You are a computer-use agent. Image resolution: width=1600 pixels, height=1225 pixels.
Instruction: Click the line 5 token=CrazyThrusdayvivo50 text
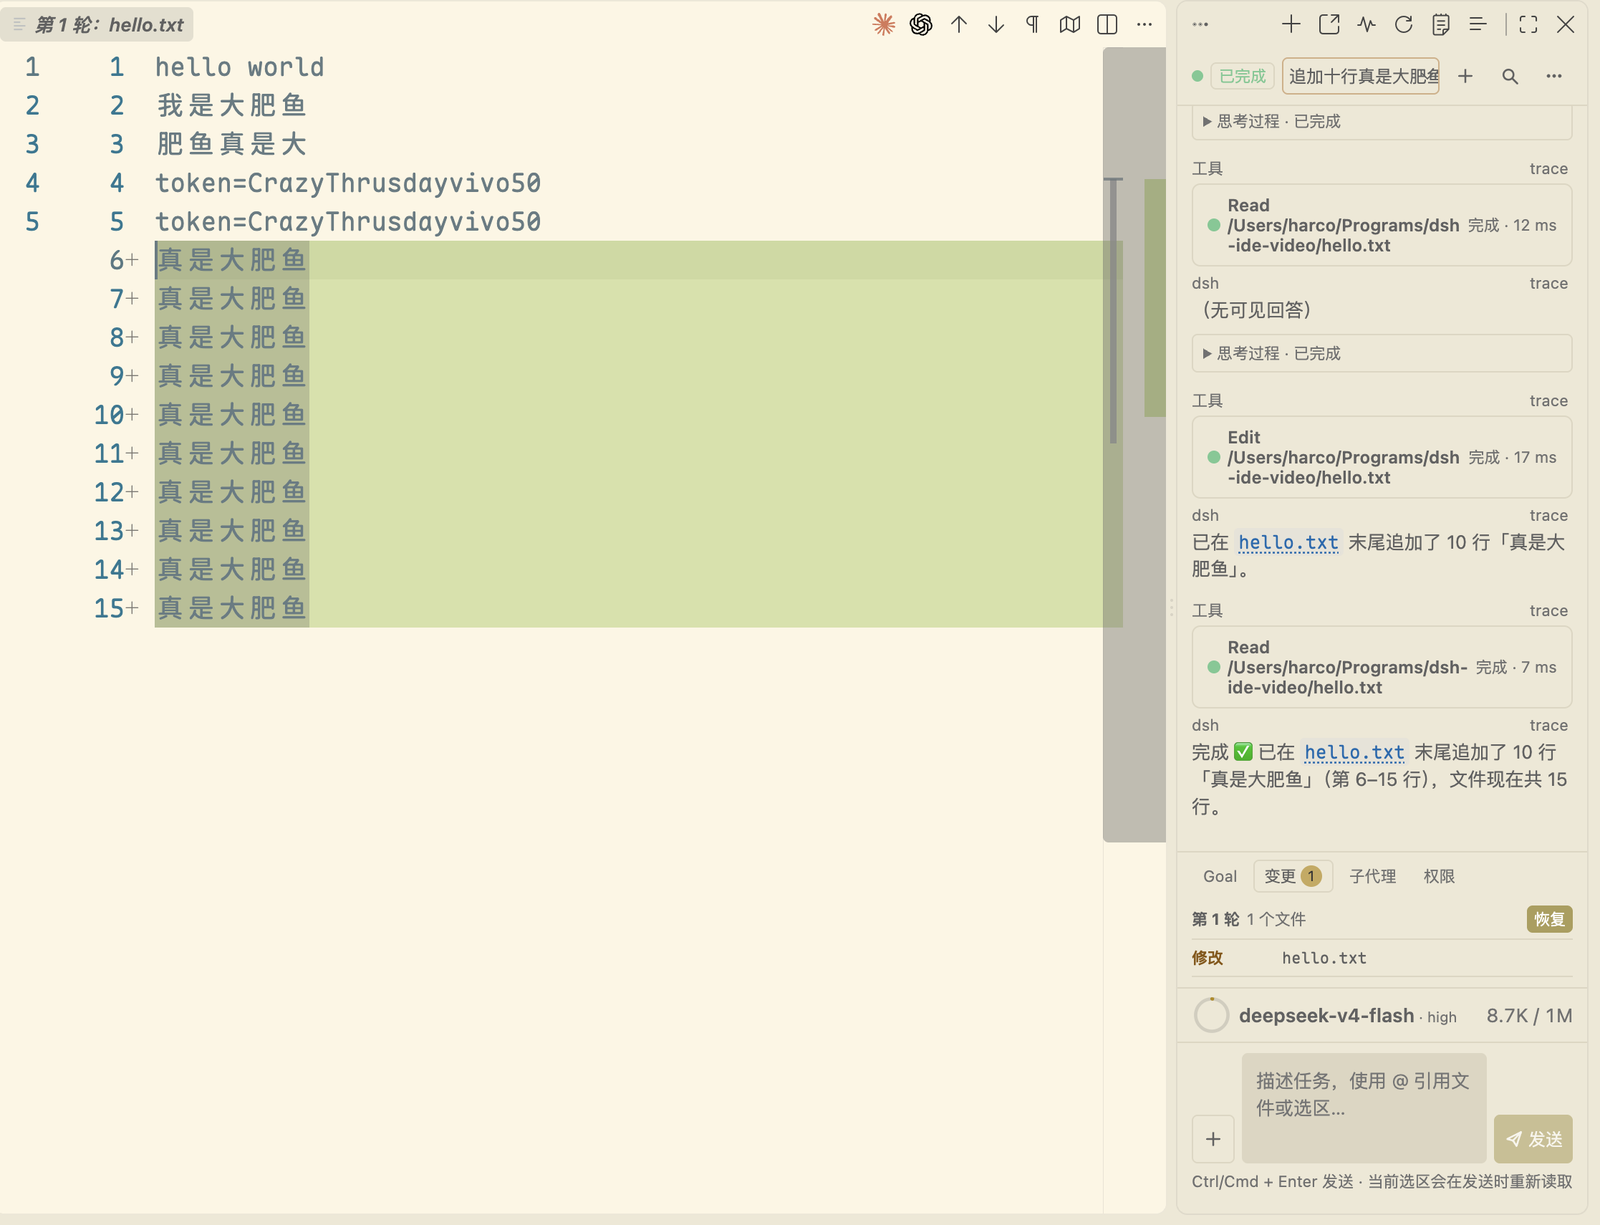pos(348,222)
